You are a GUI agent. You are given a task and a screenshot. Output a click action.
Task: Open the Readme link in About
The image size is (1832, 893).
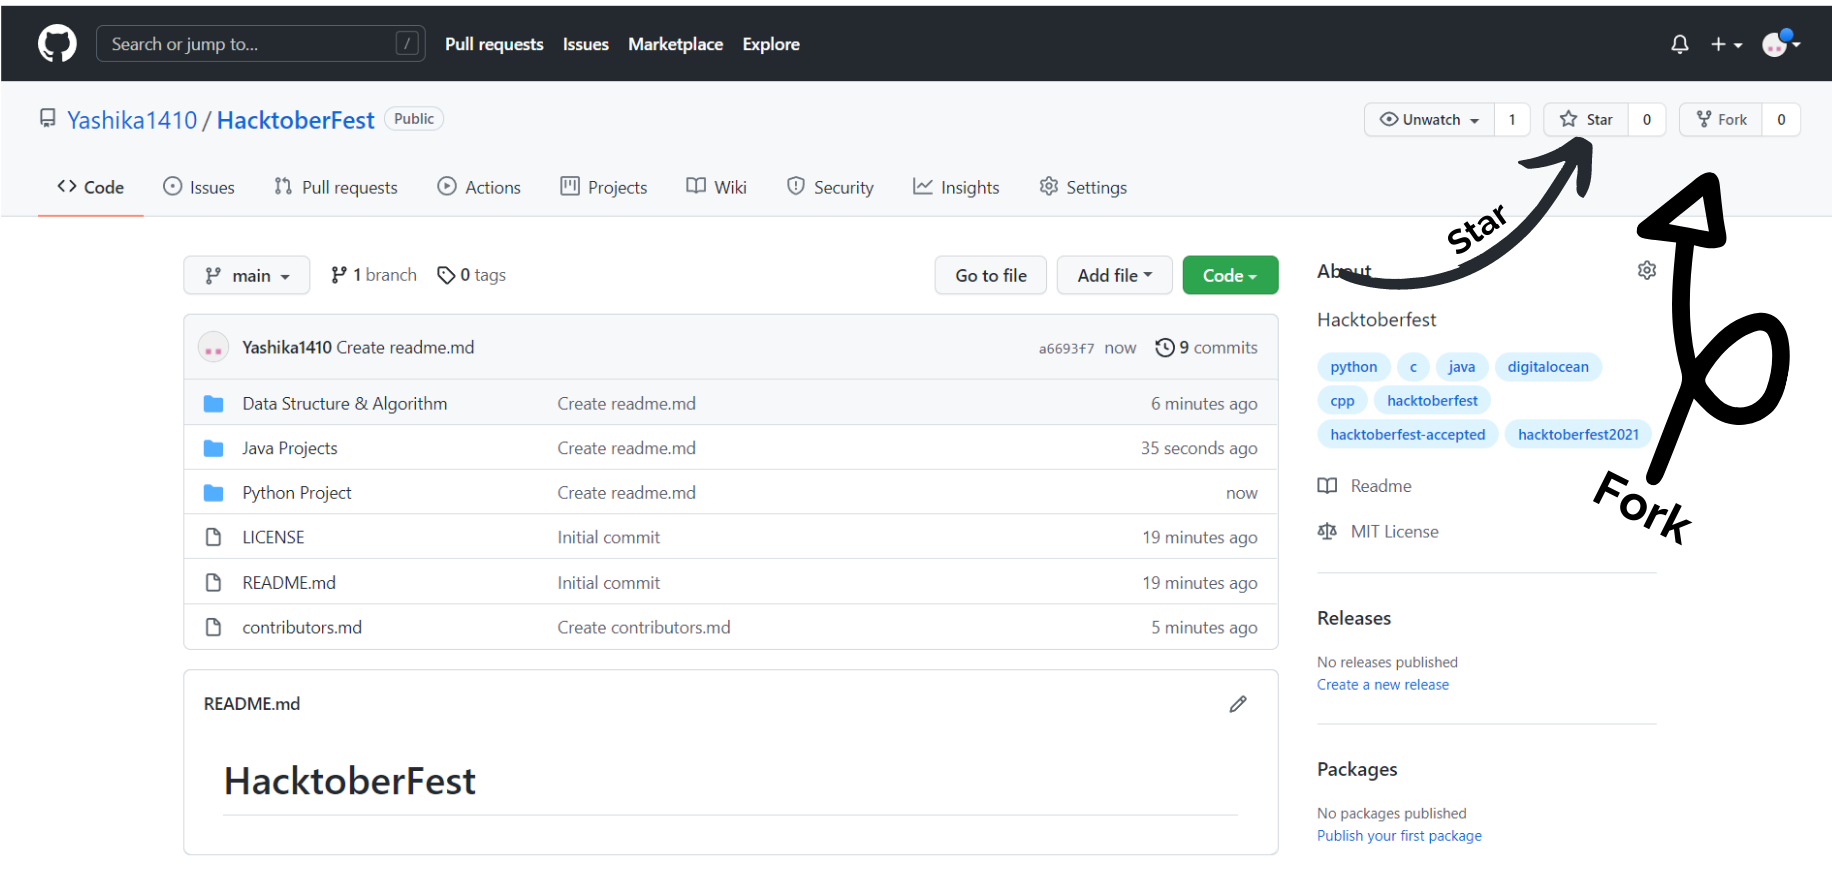(1365, 486)
